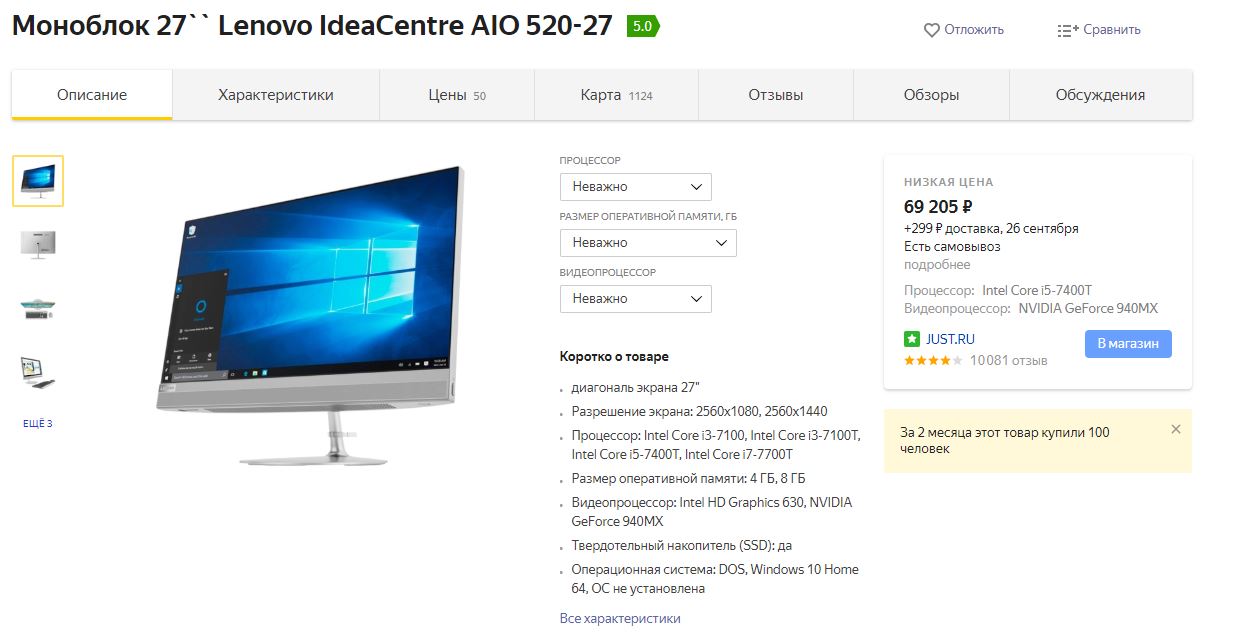Open the Размер оперативной памяти dropdown

pos(648,242)
